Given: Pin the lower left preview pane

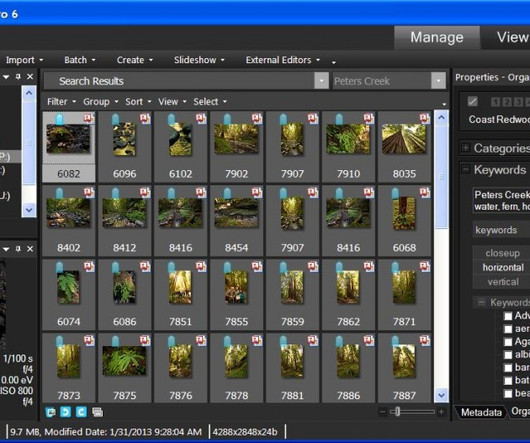Looking at the screenshot, I should pyautogui.click(x=18, y=249).
